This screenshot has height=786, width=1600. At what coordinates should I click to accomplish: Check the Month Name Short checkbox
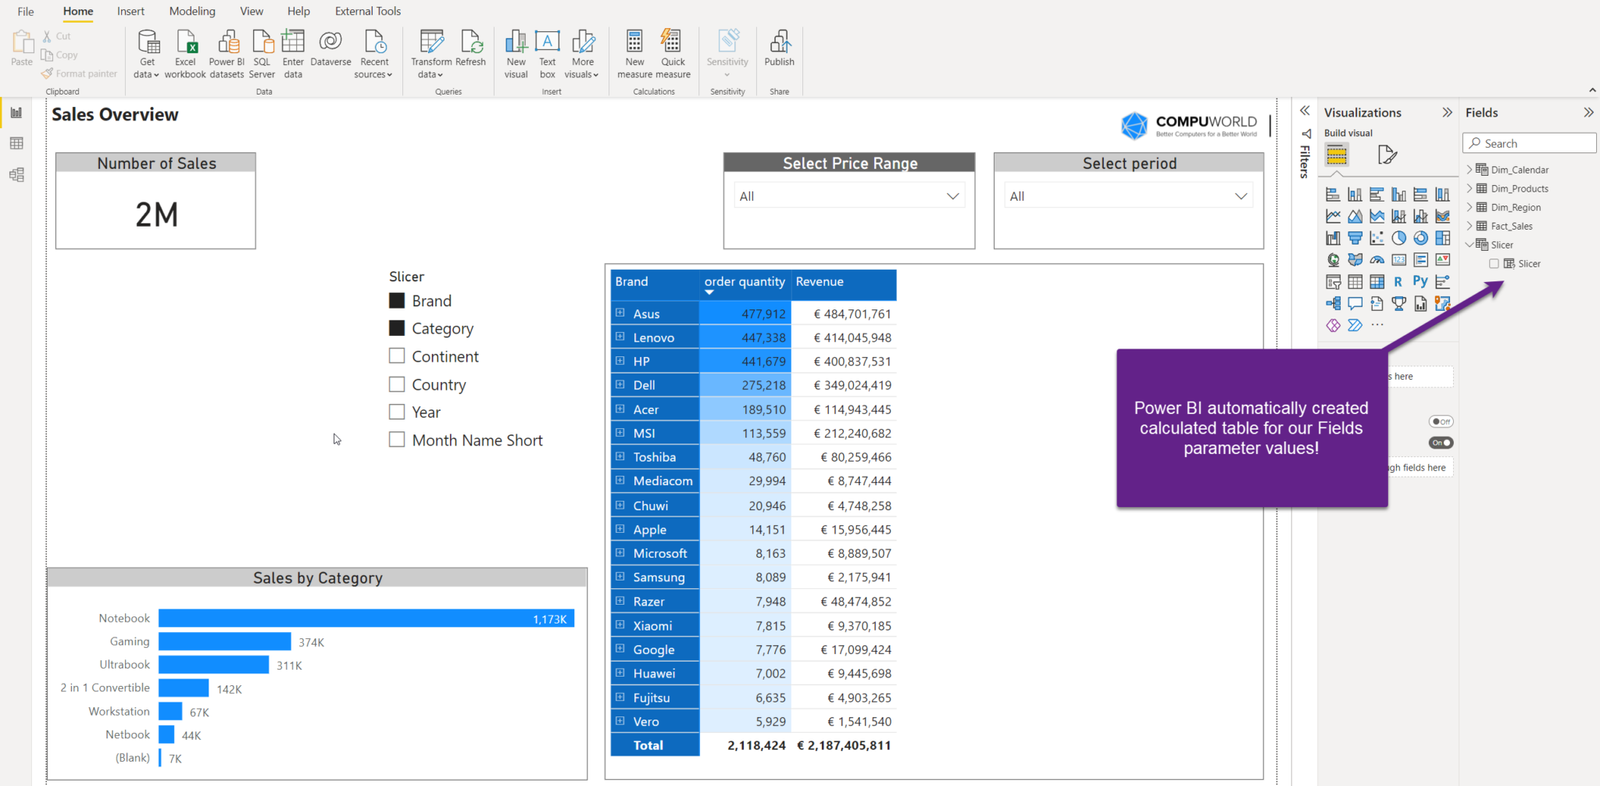tap(397, 439)
